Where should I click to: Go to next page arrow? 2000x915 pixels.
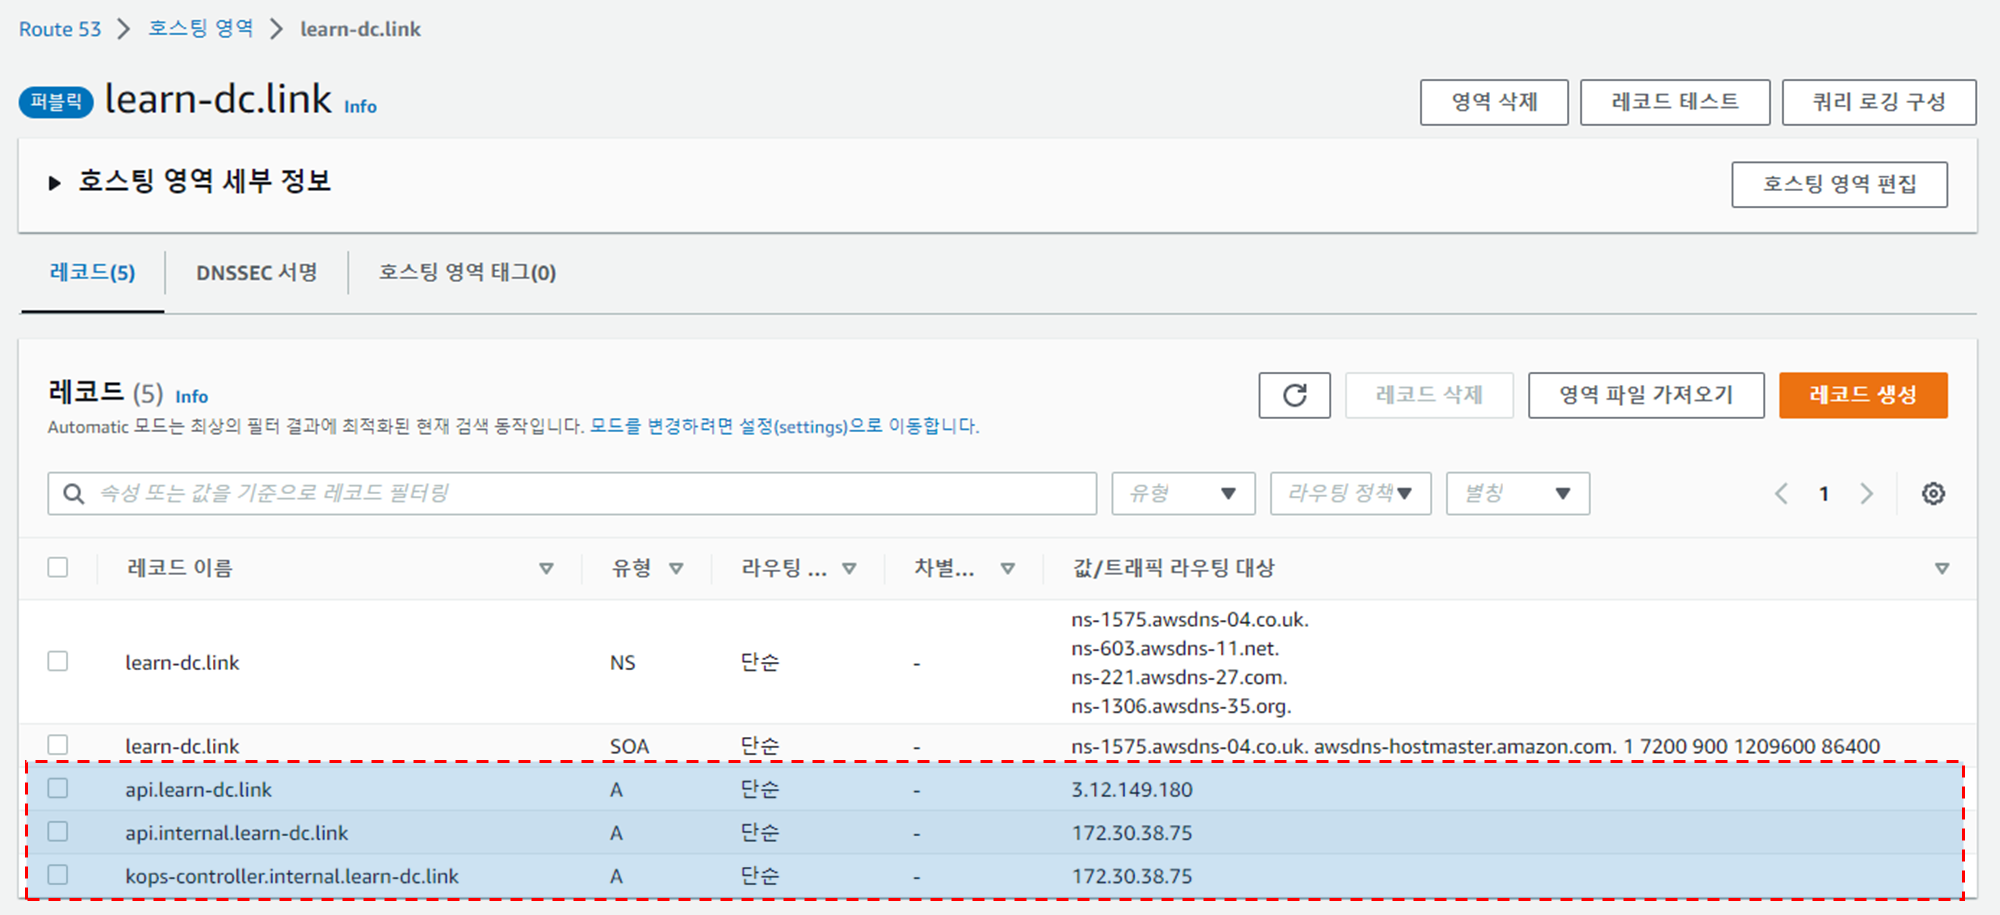pyautogui.click(x=1866, y=493)
